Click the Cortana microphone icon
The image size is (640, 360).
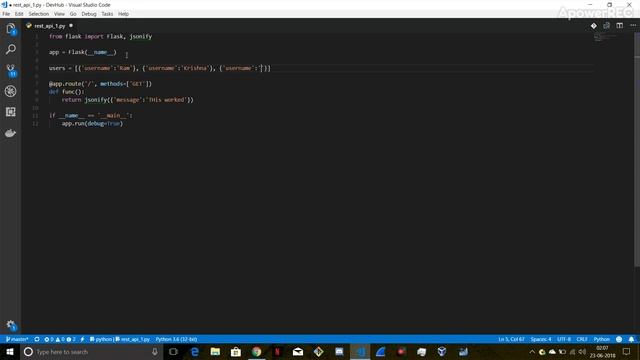click(155, 352)
